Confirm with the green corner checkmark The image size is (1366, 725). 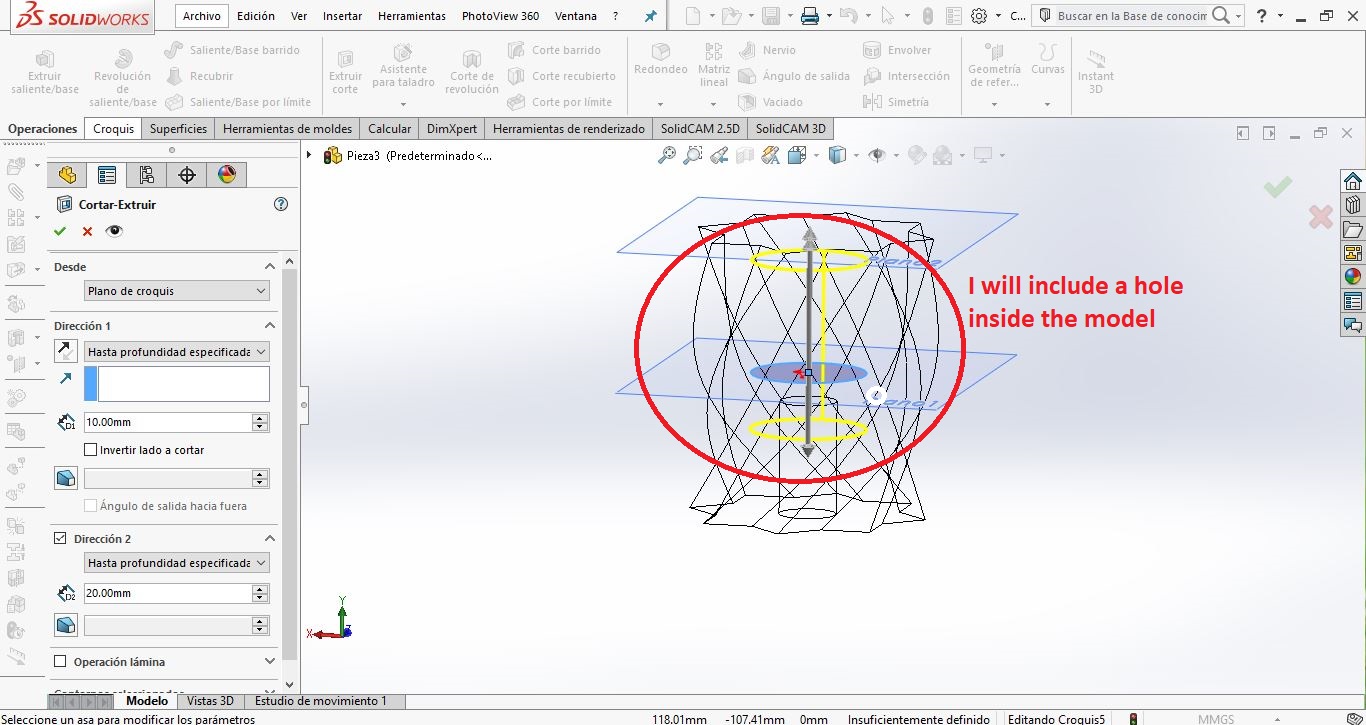[x=1277, y=186]
